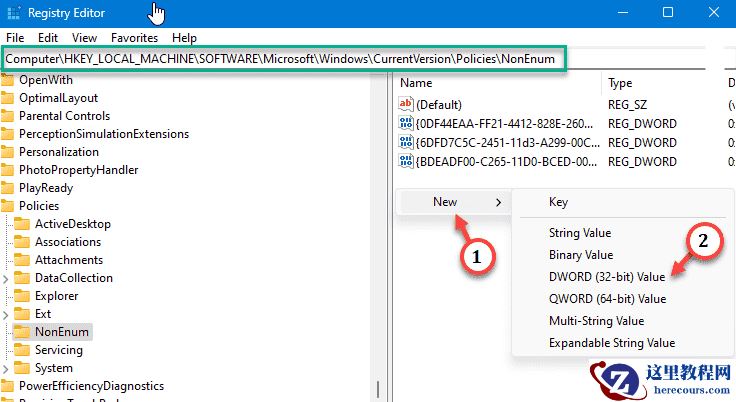The height and width of the screenshot is (402, 736).
Task: Click the System folder icon
Action: 22,368
